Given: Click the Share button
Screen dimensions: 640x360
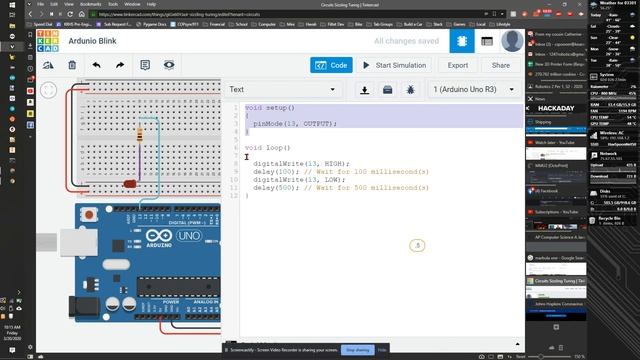Looking at the screenshot, I should 500,65.
